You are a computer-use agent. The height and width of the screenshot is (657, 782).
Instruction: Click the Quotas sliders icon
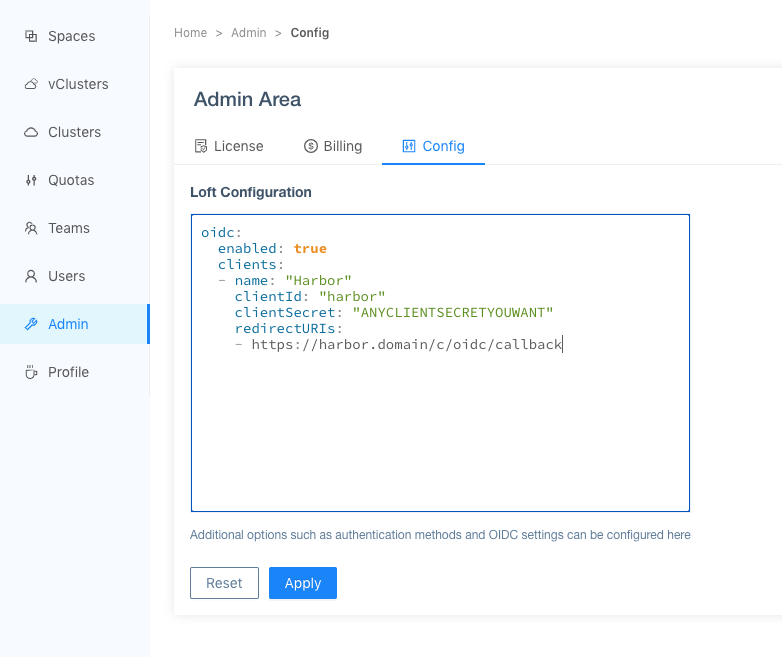[x=31, y=180]
